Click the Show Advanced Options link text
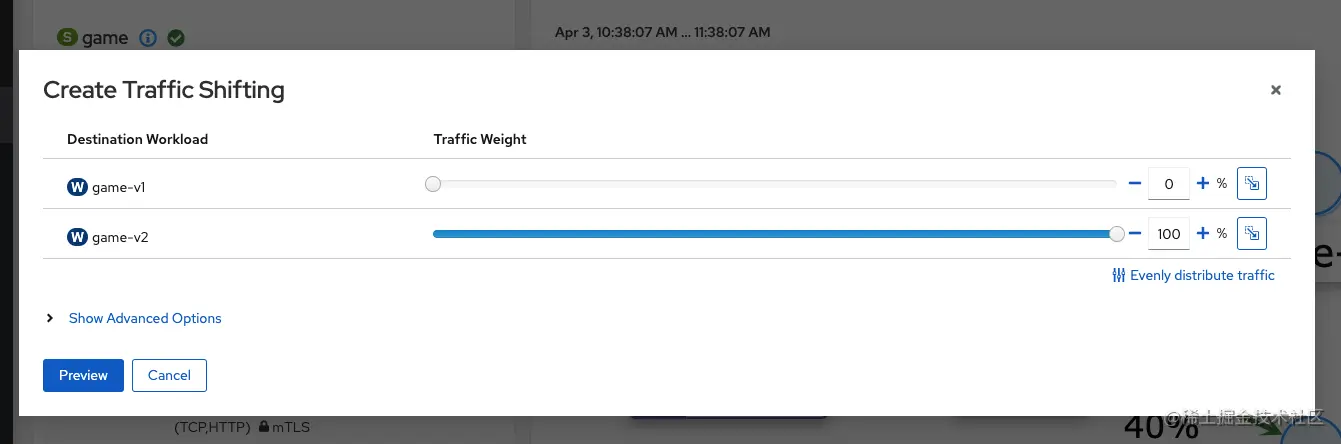Viewport: 1341px width, 444px height. 145,318
